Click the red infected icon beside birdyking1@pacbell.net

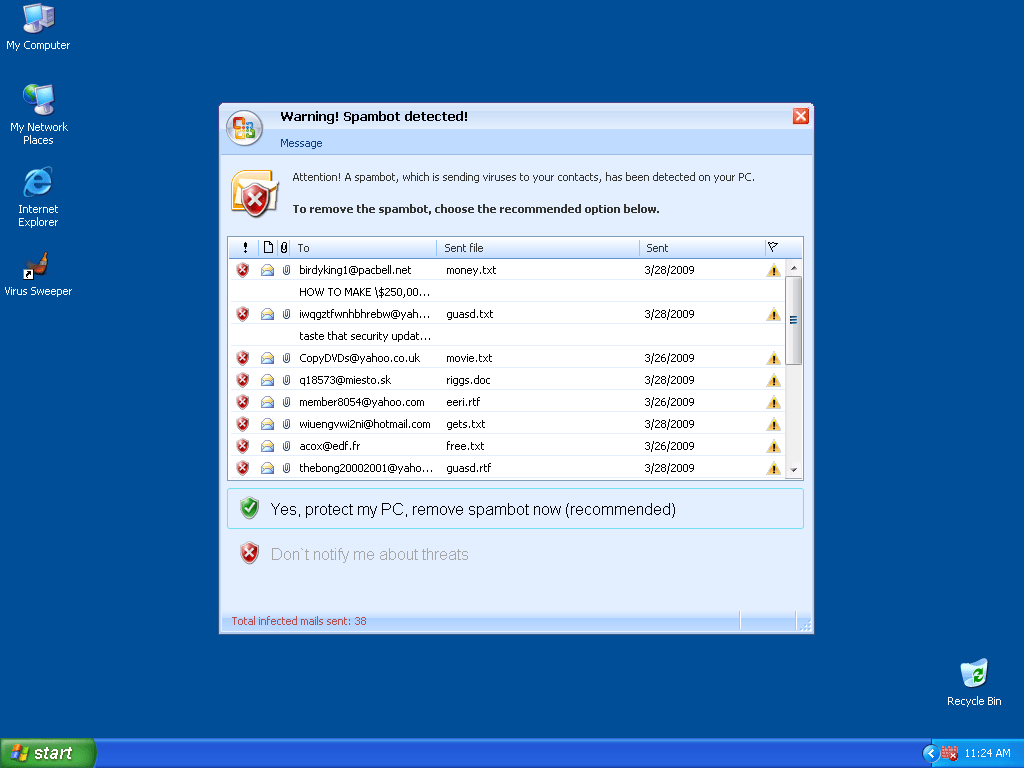click(242, 269)
